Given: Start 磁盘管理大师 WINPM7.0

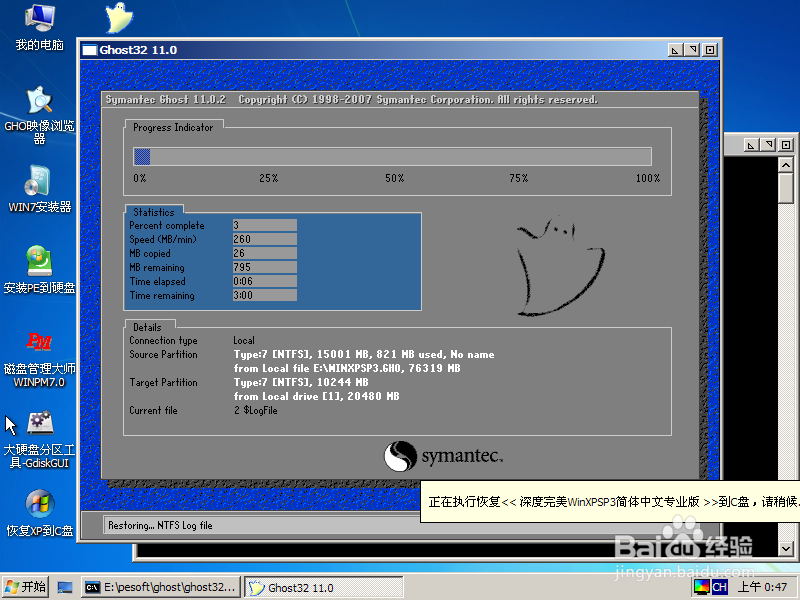Looking at the screenshot, I should click(39, 350).
